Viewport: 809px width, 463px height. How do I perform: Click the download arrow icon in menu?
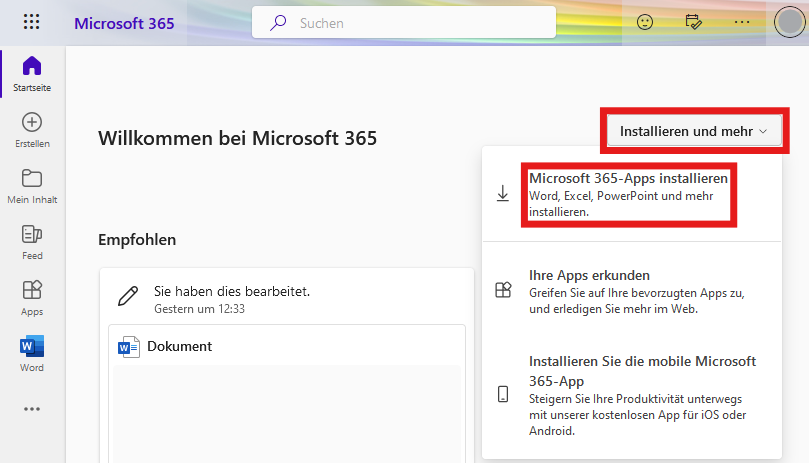(x=503, y=194)
